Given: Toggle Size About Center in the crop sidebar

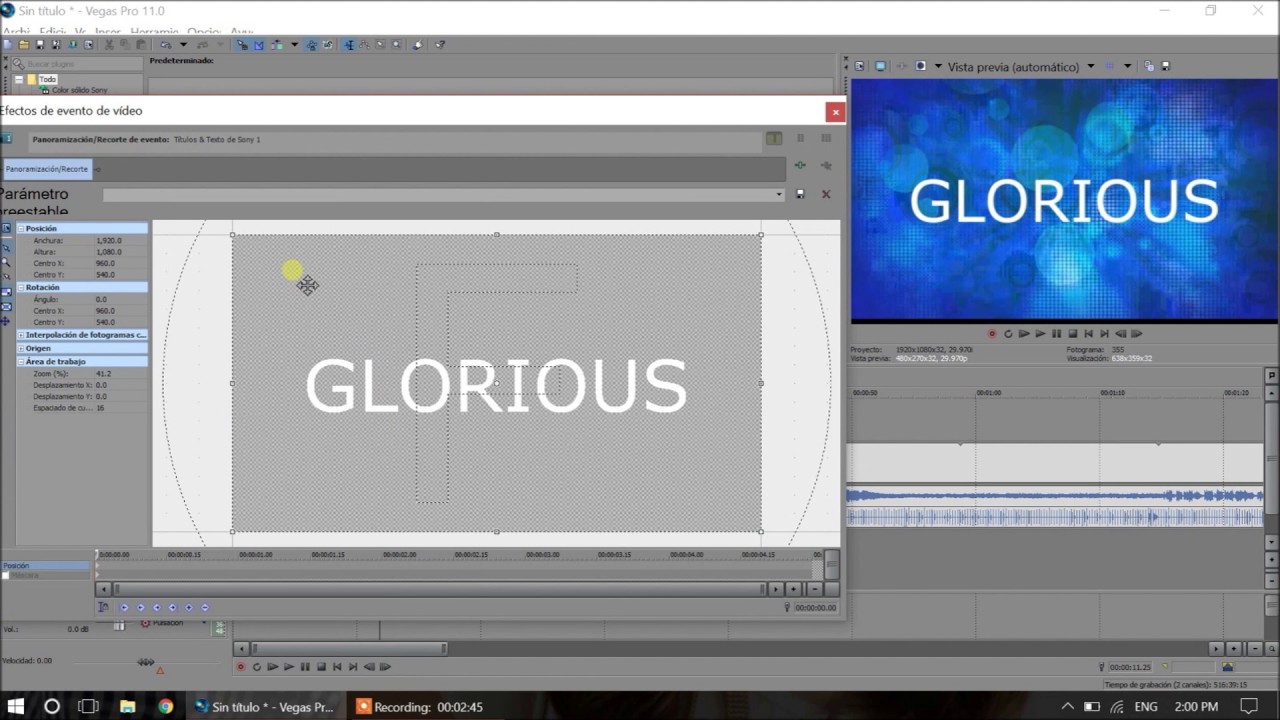Looking at the screenshot, I should pyautogui.click(x=6, y=306).
